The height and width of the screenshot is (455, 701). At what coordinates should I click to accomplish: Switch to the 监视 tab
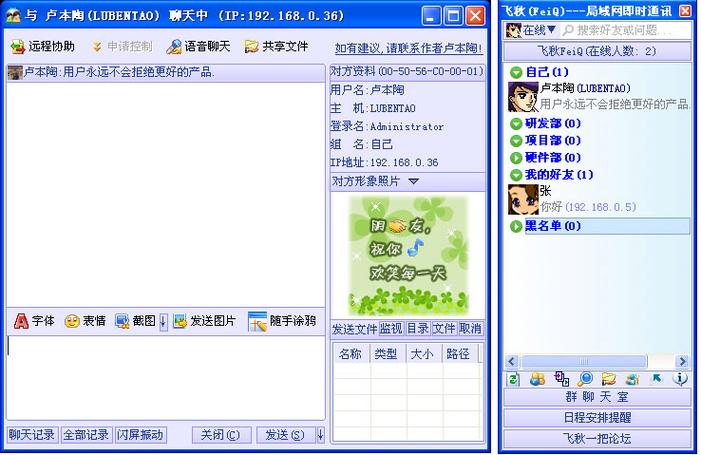pos(390,328)
